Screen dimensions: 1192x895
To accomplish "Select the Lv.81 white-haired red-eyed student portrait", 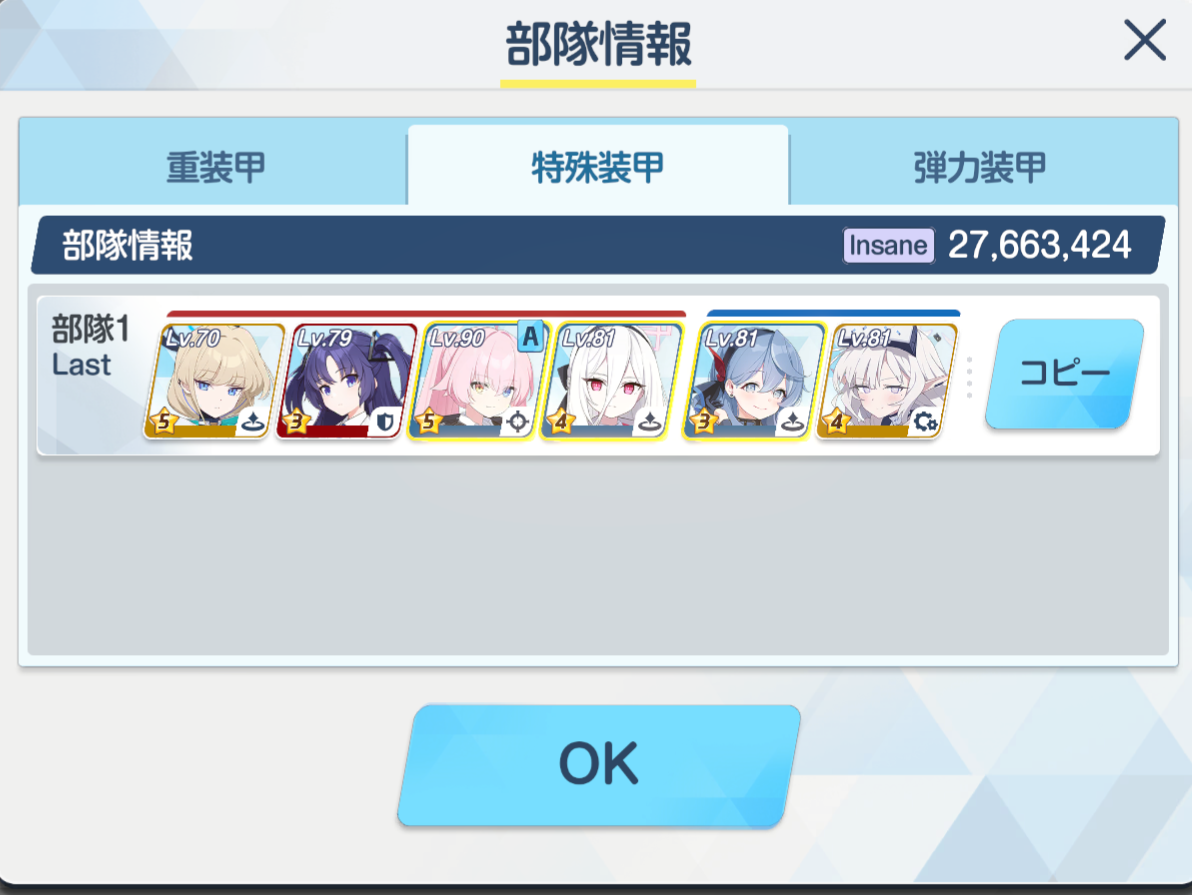I will [611, 382].
